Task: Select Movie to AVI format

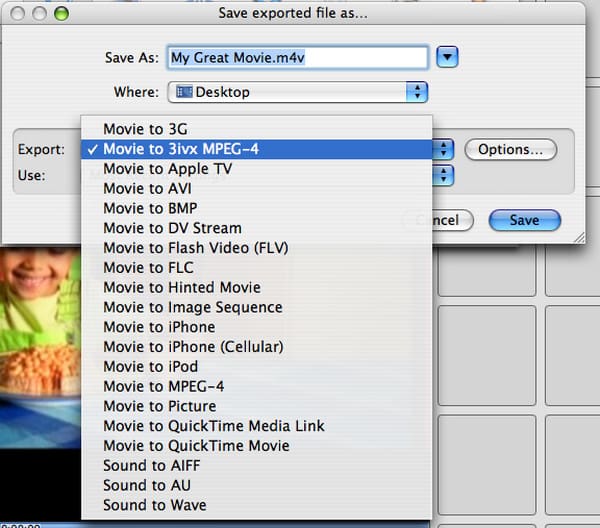Action: (147, 188)
